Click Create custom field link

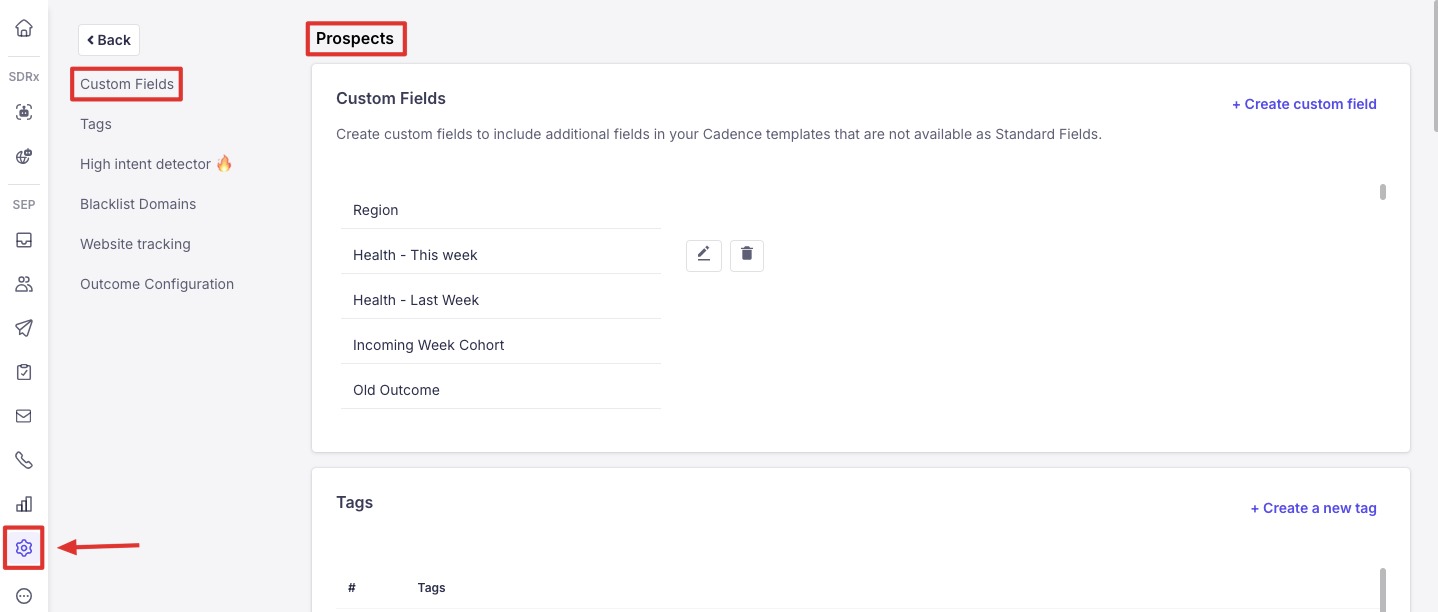click(x=1304, y=104)
